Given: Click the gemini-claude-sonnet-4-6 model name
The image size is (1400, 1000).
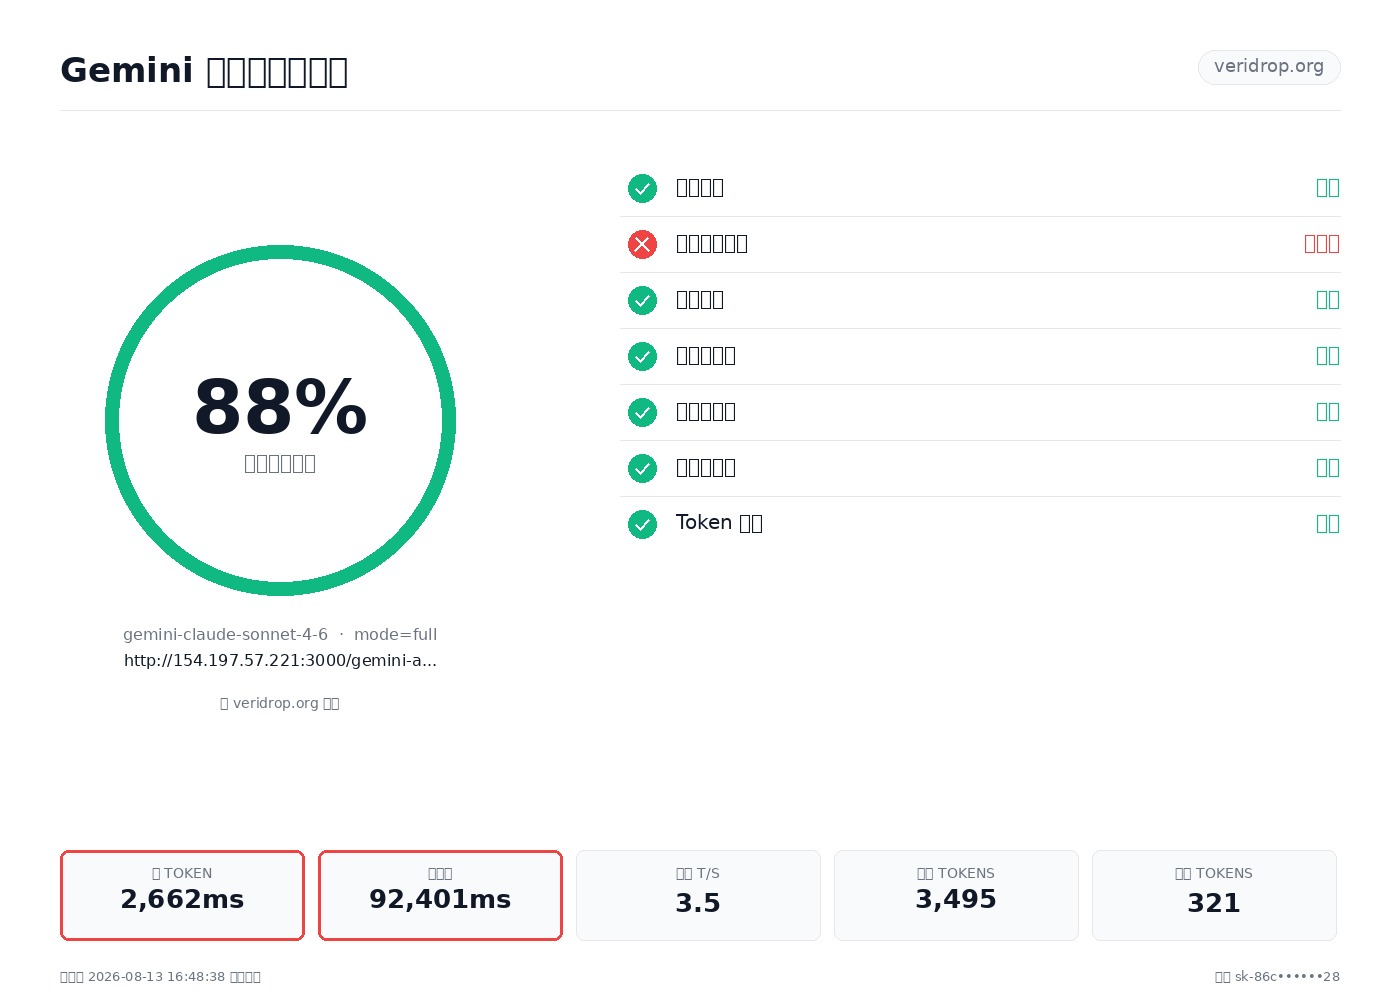Looking at the screenshot, I should coord(225,634).
